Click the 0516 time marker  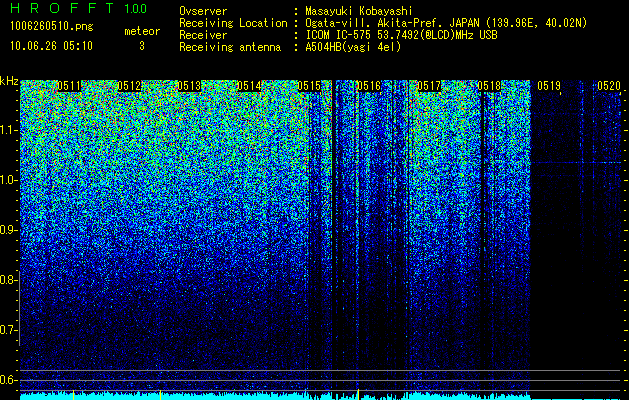click(369, 86)
